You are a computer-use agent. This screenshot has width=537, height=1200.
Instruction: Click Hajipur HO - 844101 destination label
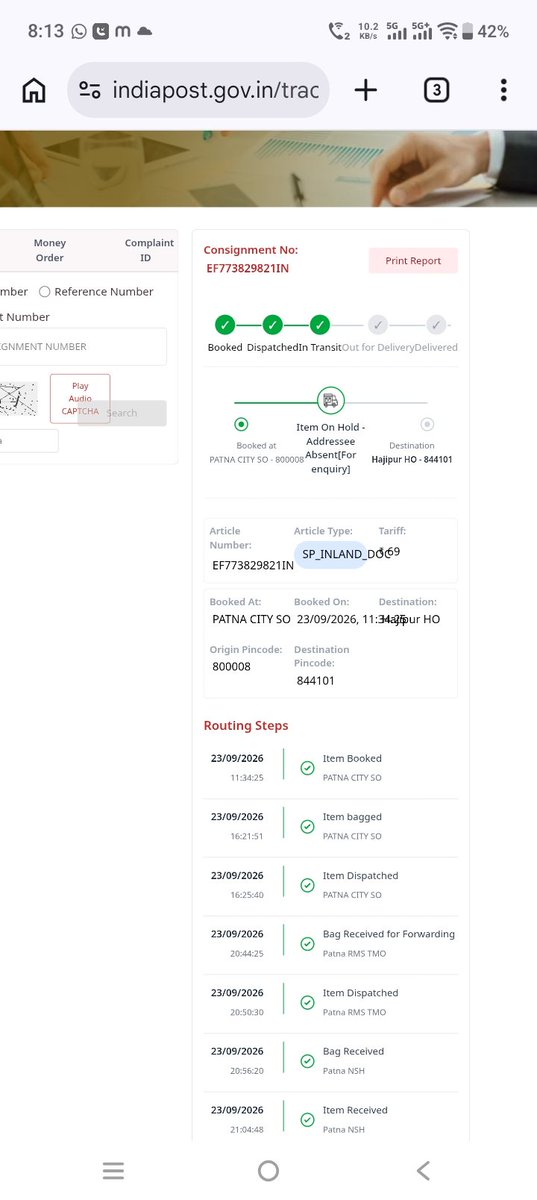coord(412,460)
